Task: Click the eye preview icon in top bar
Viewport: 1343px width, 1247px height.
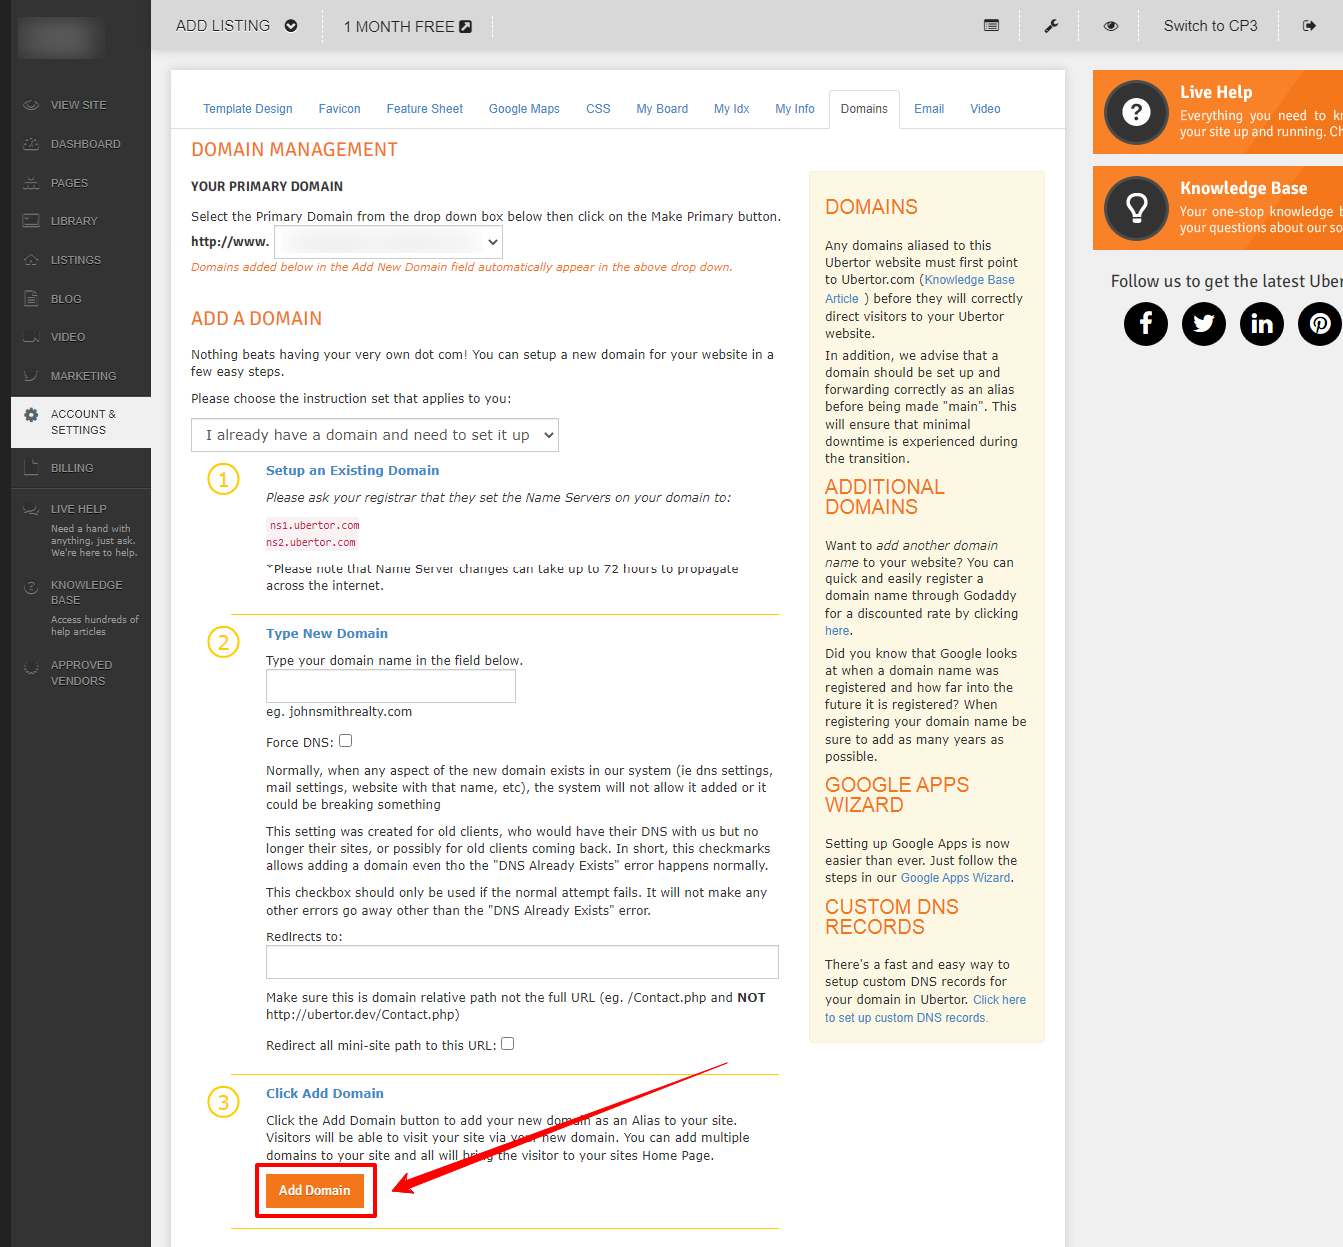Action: (1111, 26)
